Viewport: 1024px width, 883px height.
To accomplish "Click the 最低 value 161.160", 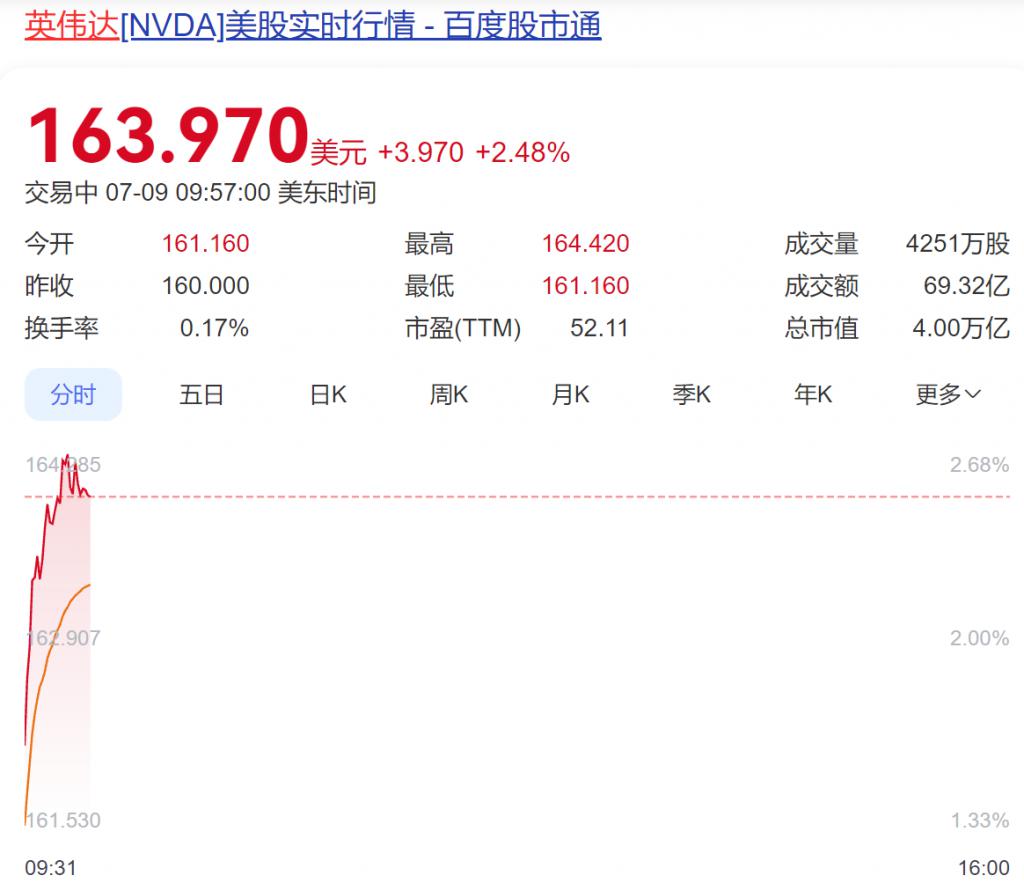I will [x=586, y=285].
